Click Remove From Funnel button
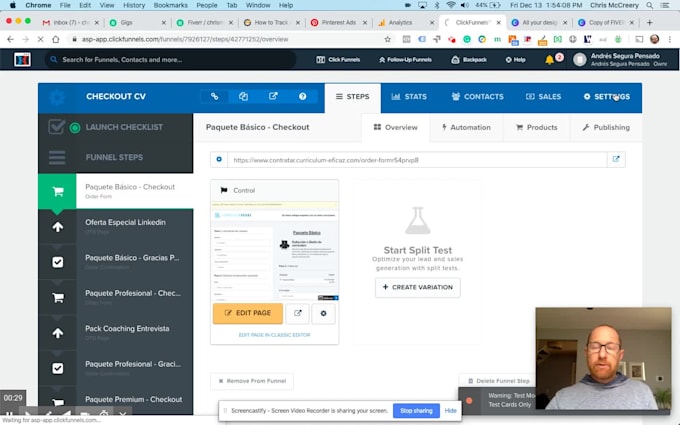The image size is (680, 425). point(252,381)
